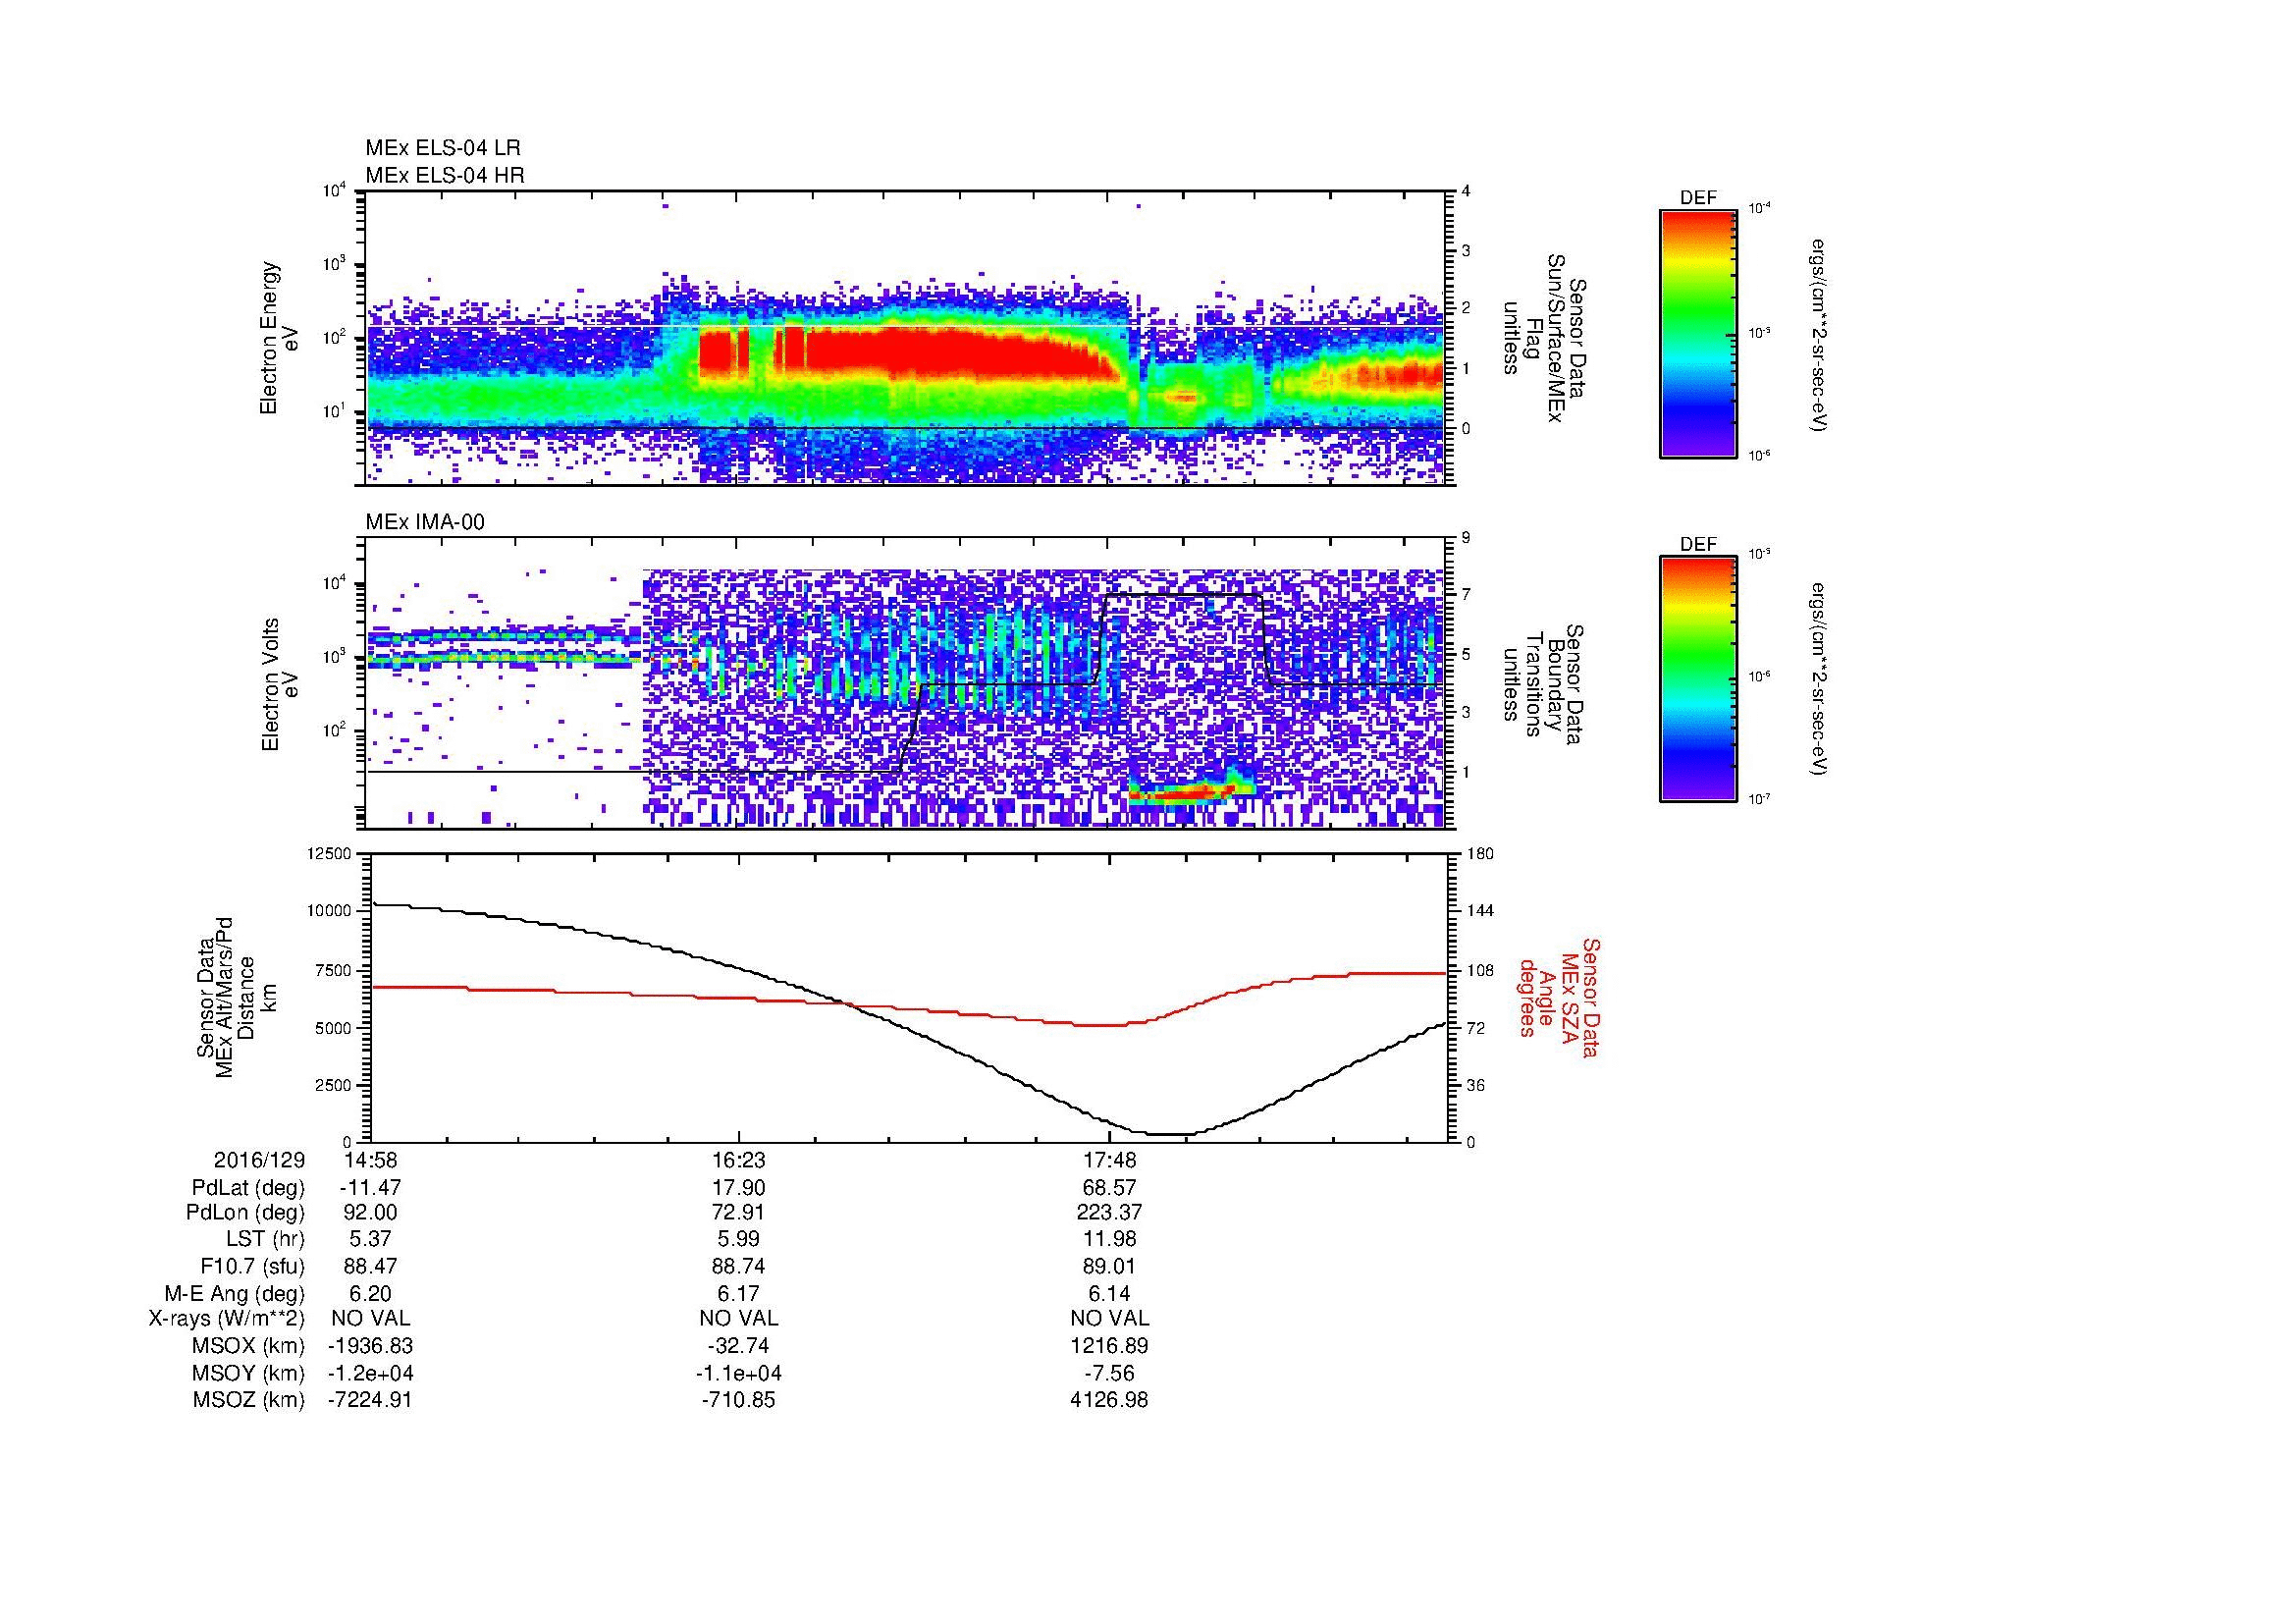
Task: Select LST value '5.99'
Action: pyautogui.click(x=738, y=1239)
